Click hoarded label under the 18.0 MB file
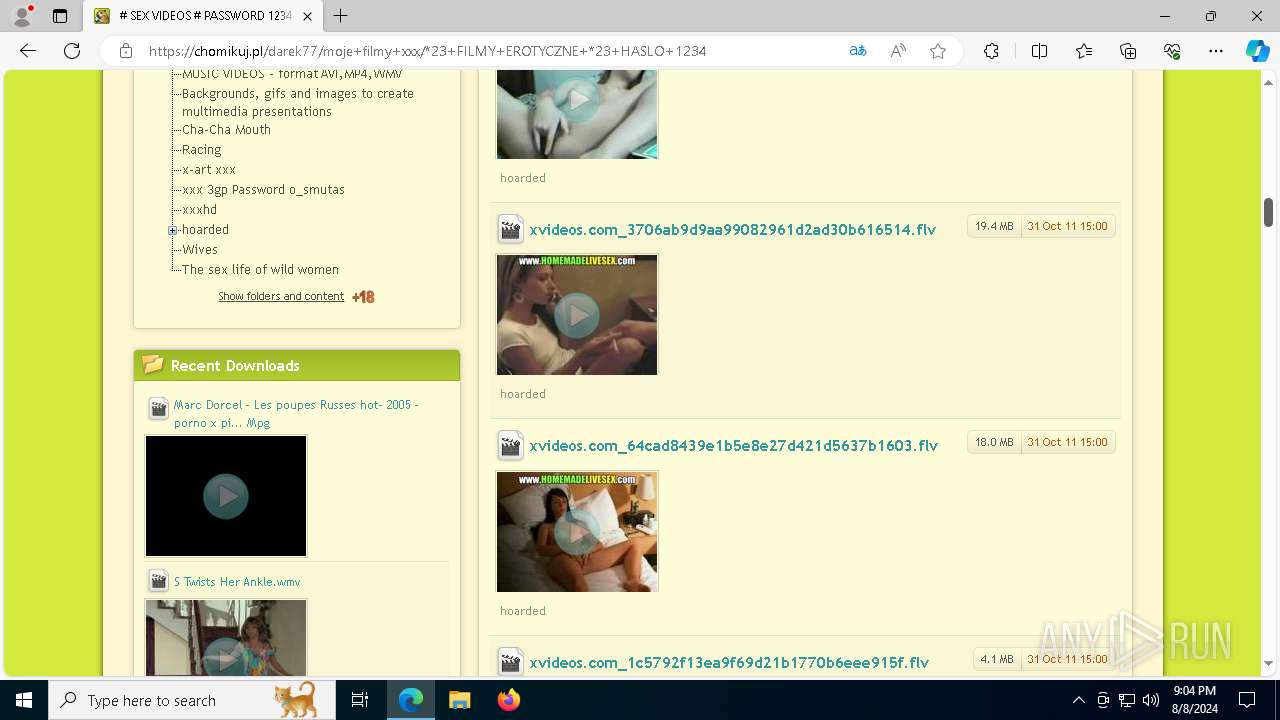This screenshot has width=1280, height=720. (523, 611)
